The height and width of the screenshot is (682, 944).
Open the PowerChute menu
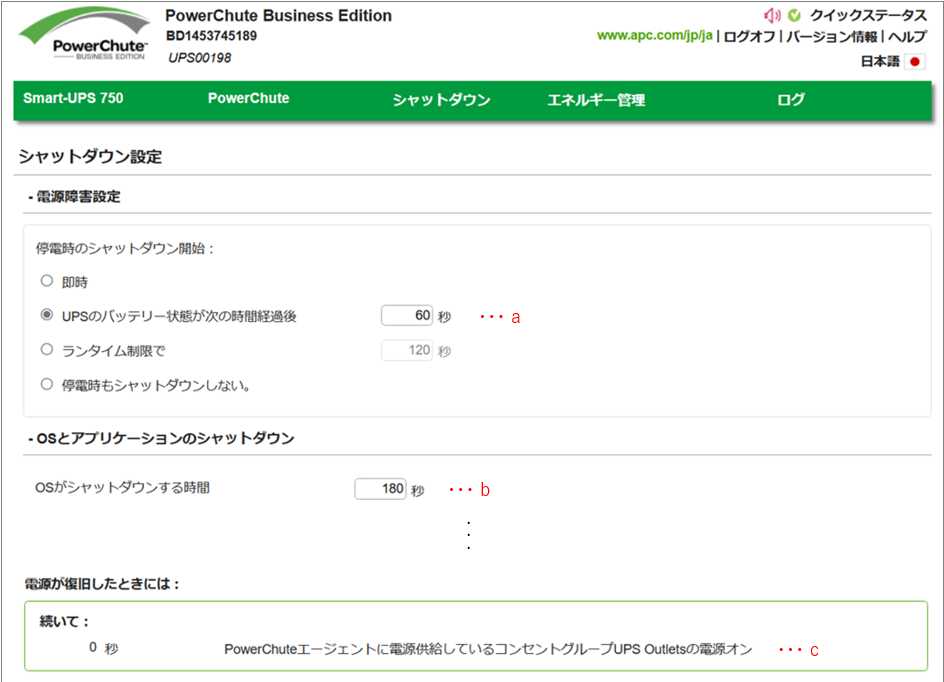tap(249, 99)
